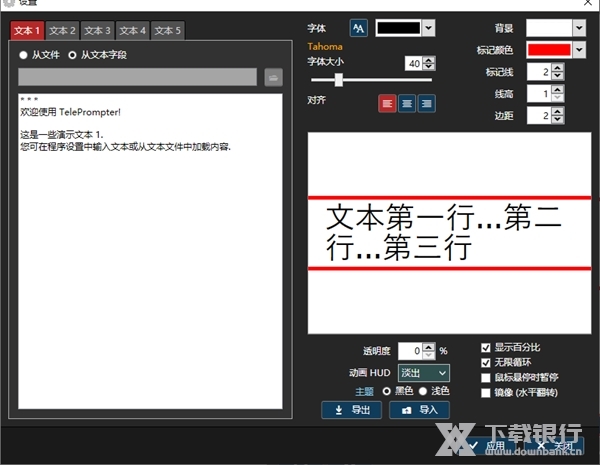Click 主题 label link

point(364,392)
